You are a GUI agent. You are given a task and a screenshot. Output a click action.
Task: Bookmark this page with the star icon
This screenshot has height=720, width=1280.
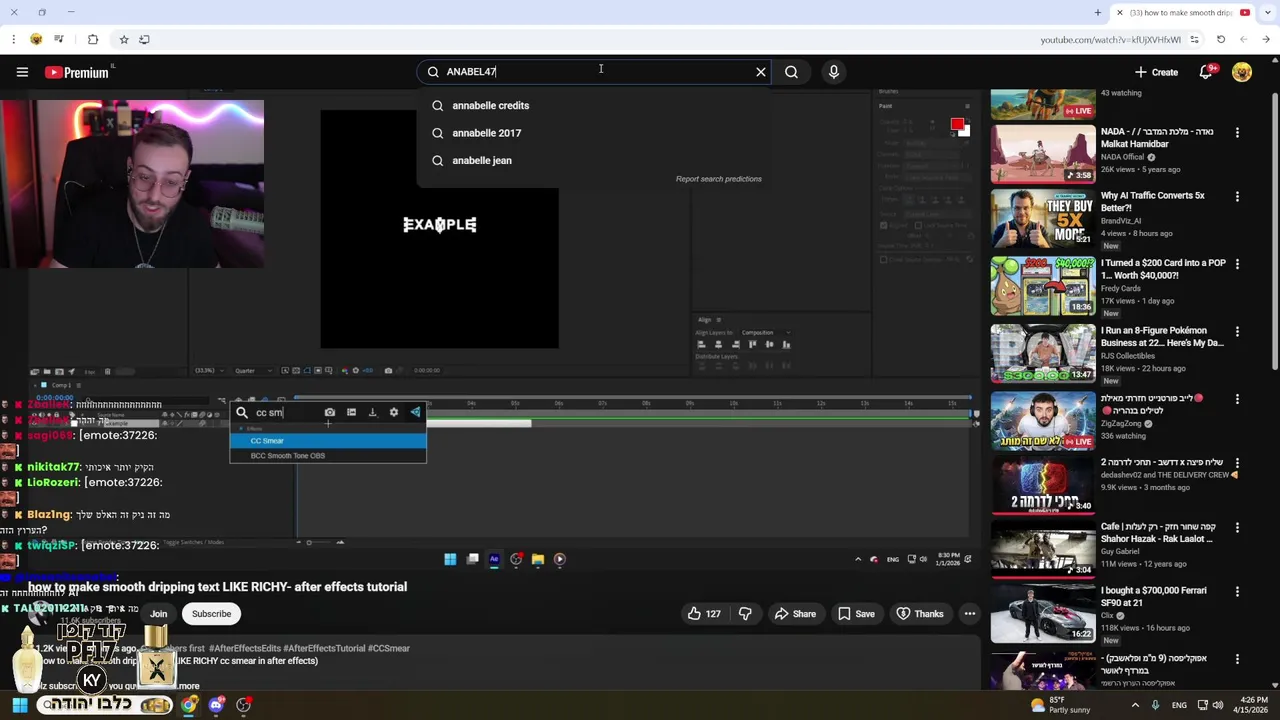tap(124, 39)
